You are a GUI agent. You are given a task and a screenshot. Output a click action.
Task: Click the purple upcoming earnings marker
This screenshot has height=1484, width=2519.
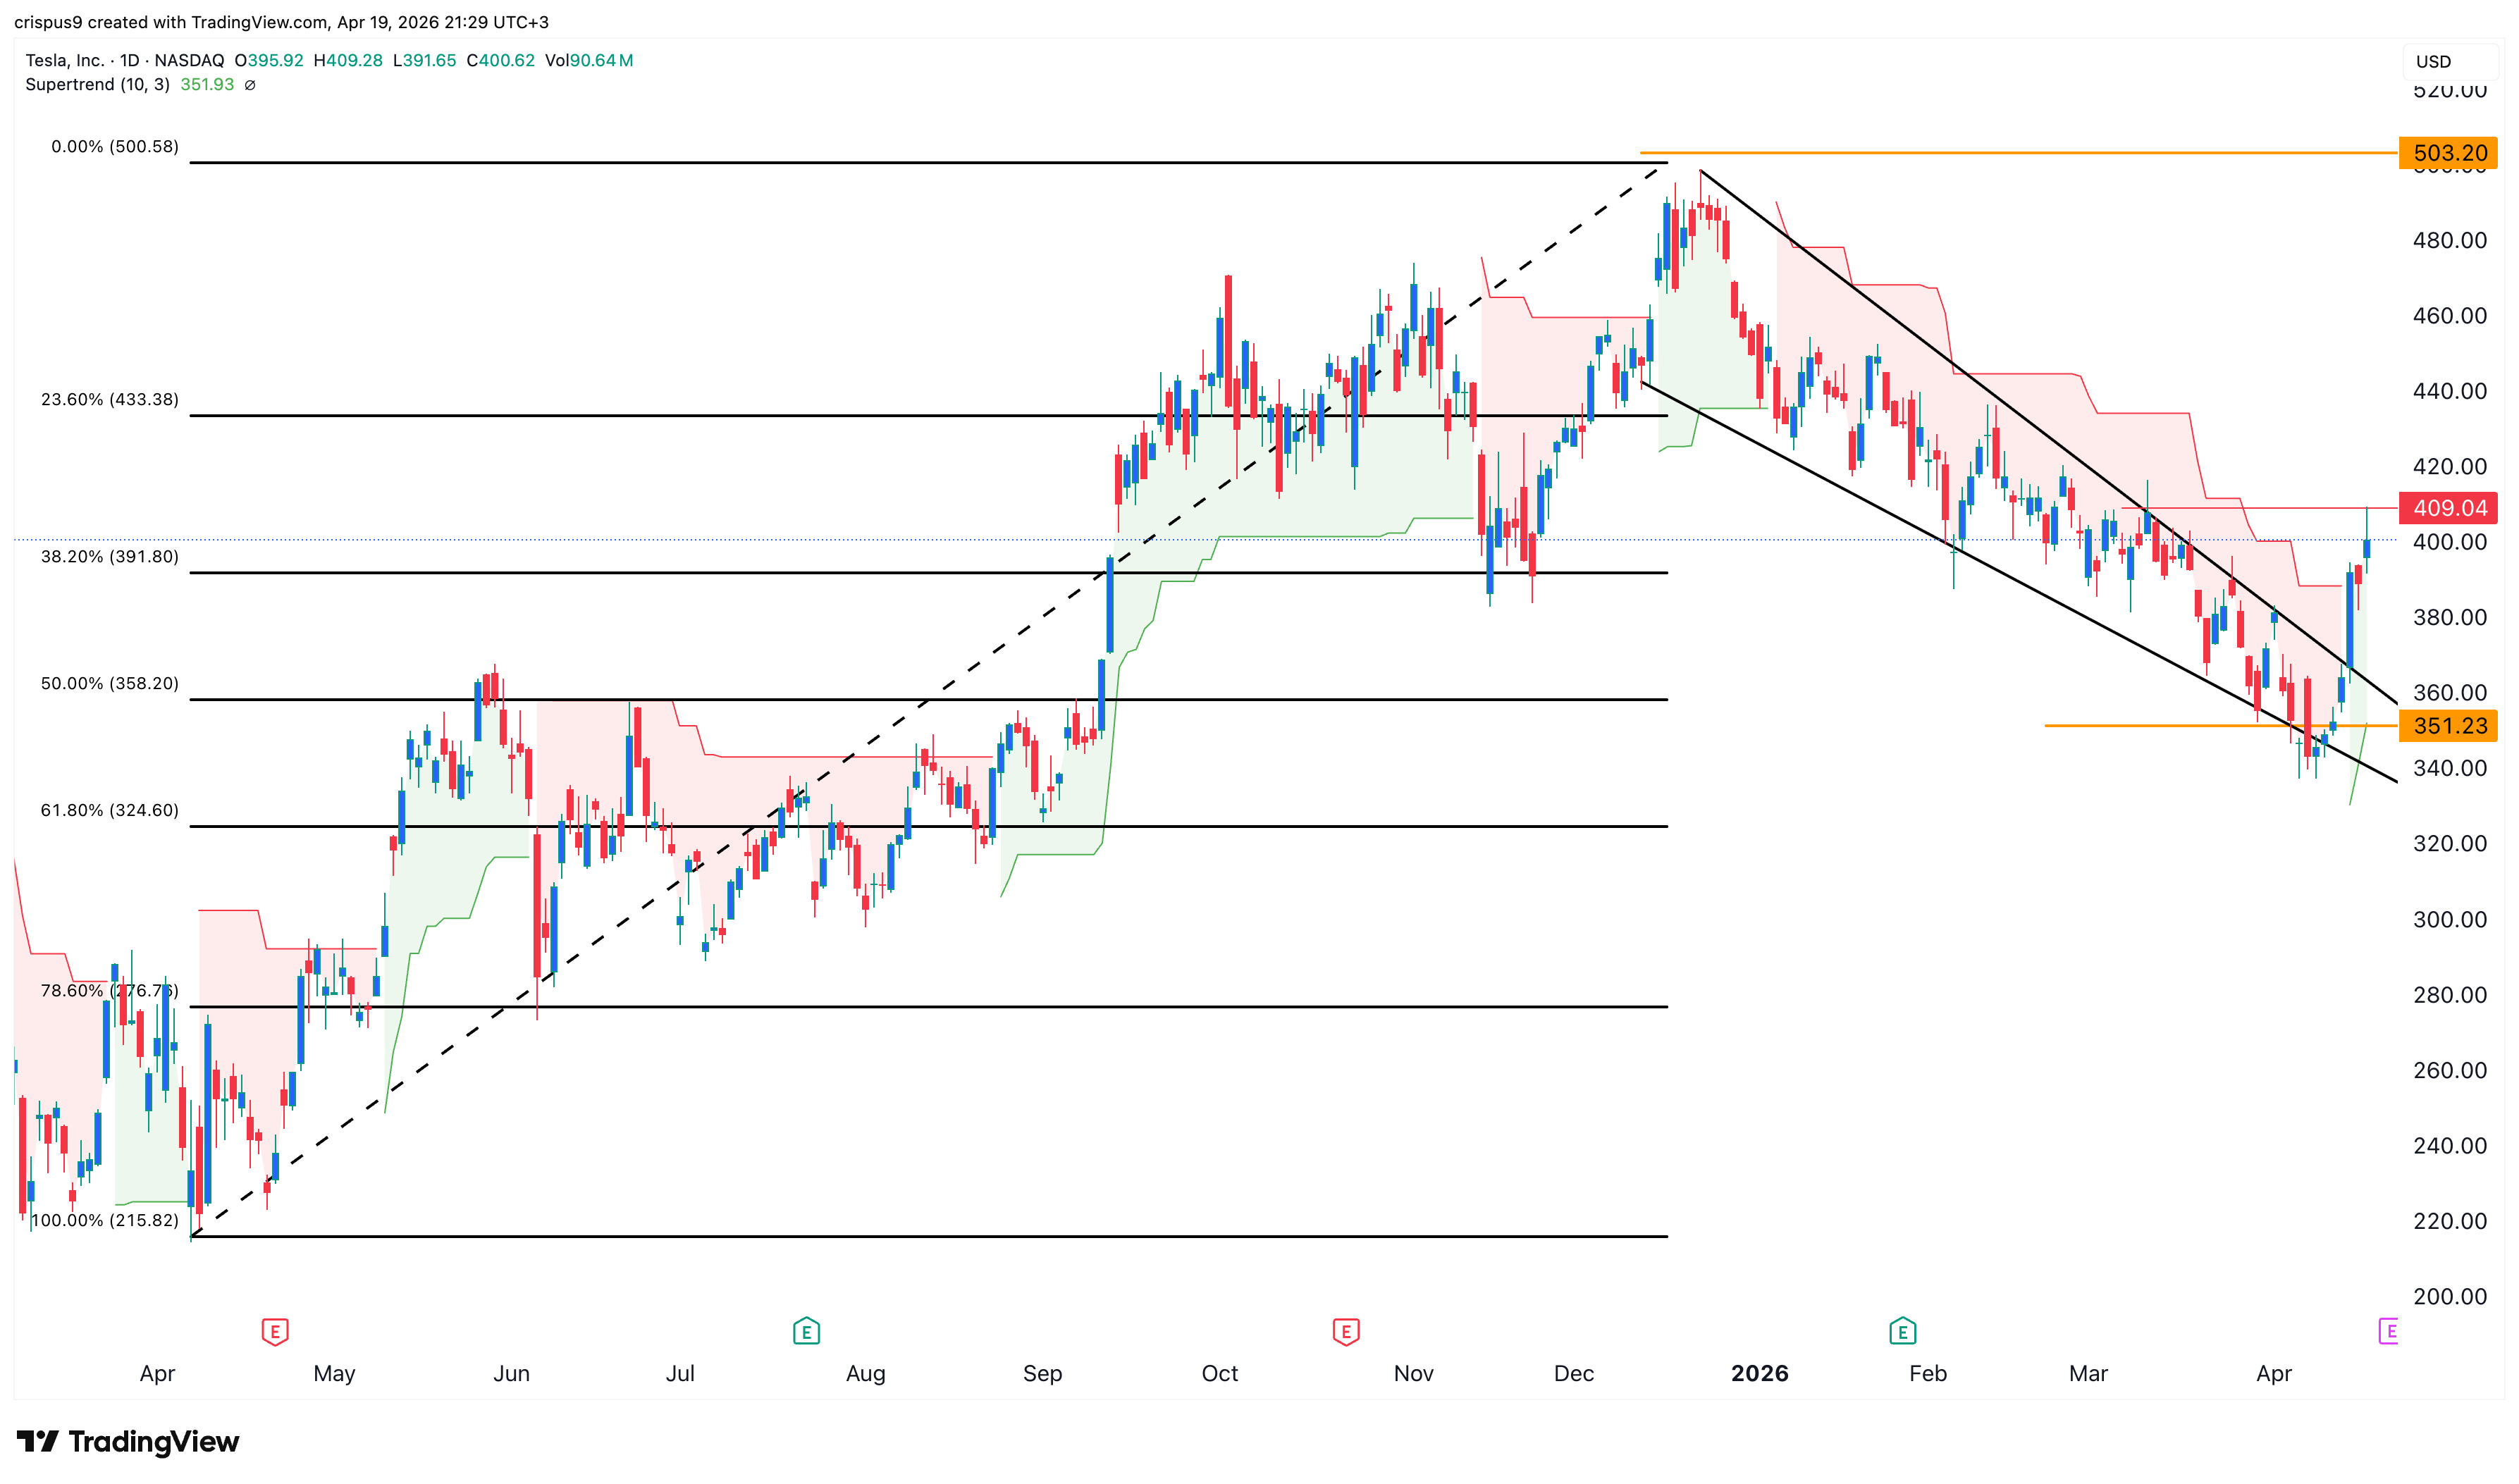click(x=2388, y=1331)
